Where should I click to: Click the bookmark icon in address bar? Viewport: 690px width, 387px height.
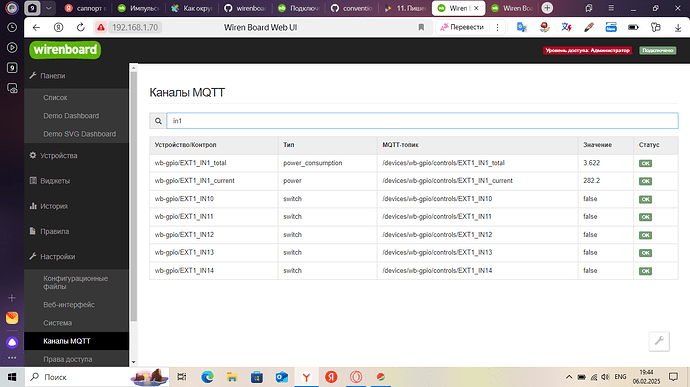coord(421,27)
